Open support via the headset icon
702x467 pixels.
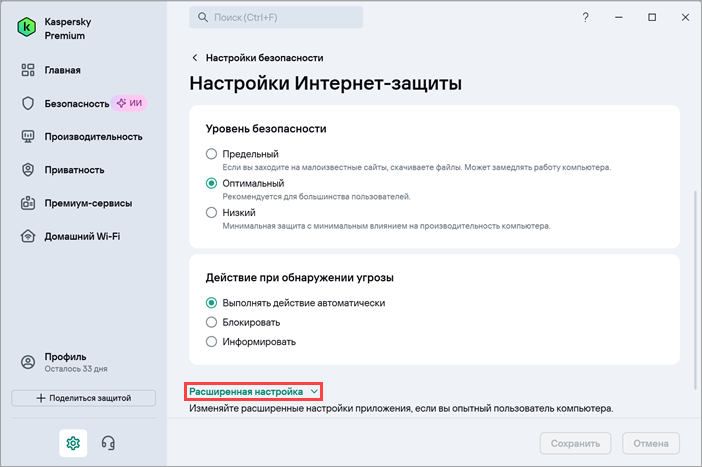click(x=108, y=443)
